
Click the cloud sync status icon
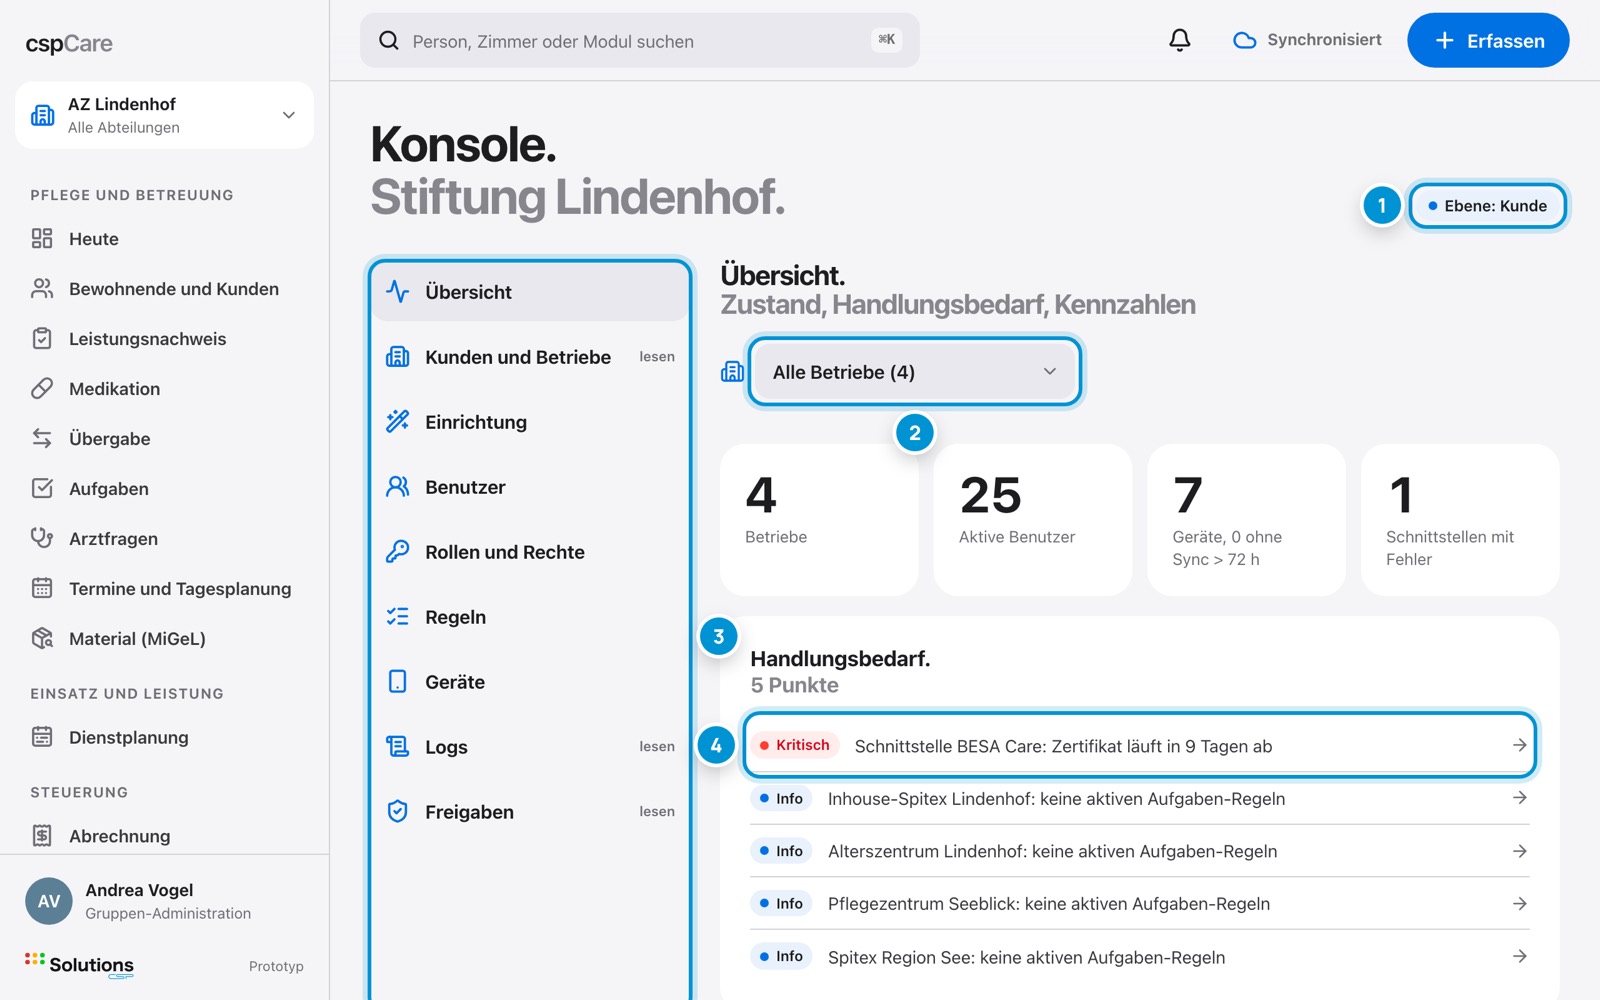coord(1244,40)
